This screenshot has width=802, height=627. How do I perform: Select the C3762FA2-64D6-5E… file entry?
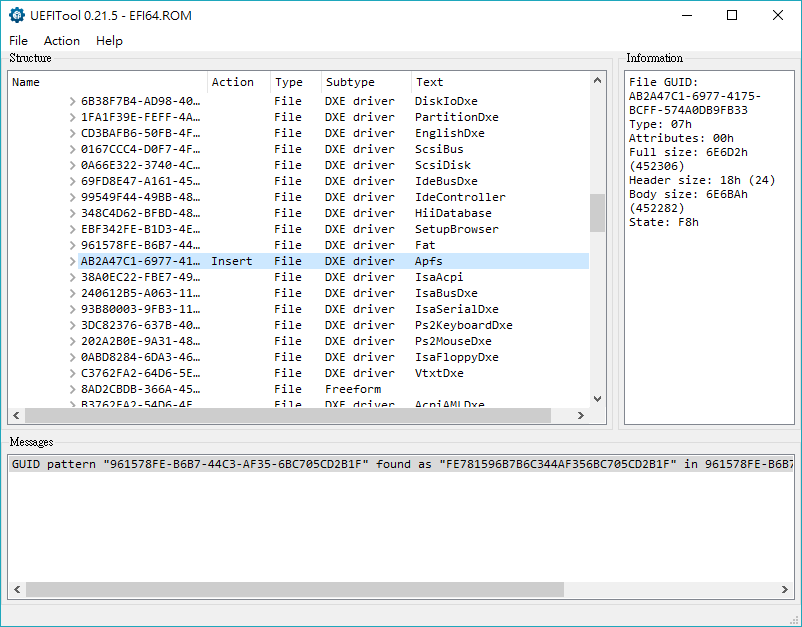pos(141,373)
